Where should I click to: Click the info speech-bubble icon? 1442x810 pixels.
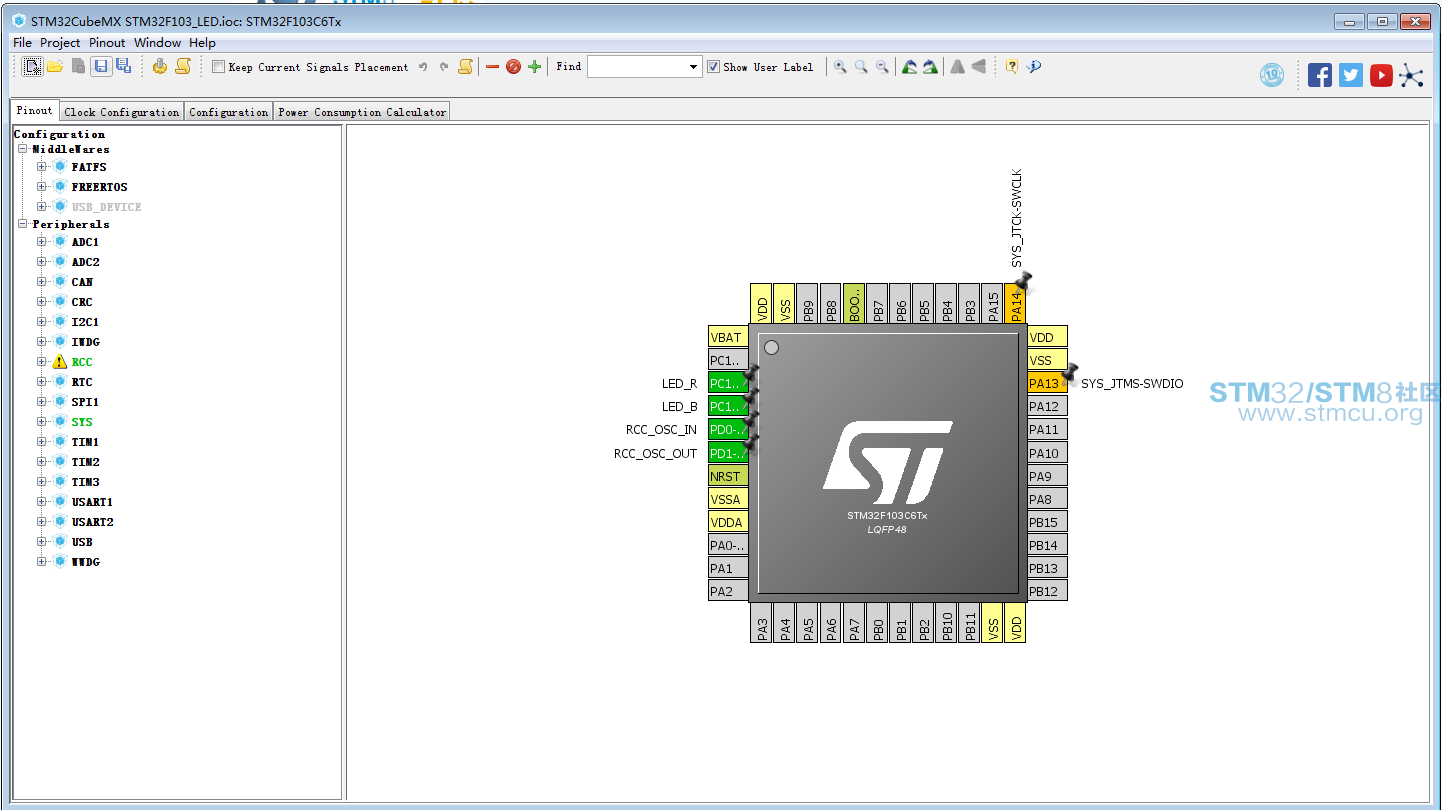(1034, 67)
